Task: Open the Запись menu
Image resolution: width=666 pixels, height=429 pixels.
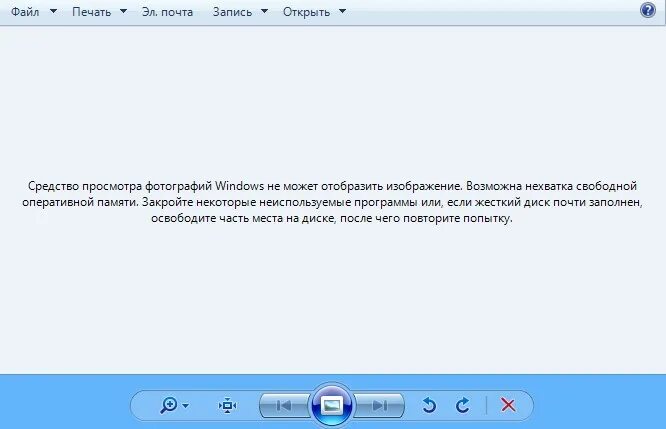Action: coord(232,12)
